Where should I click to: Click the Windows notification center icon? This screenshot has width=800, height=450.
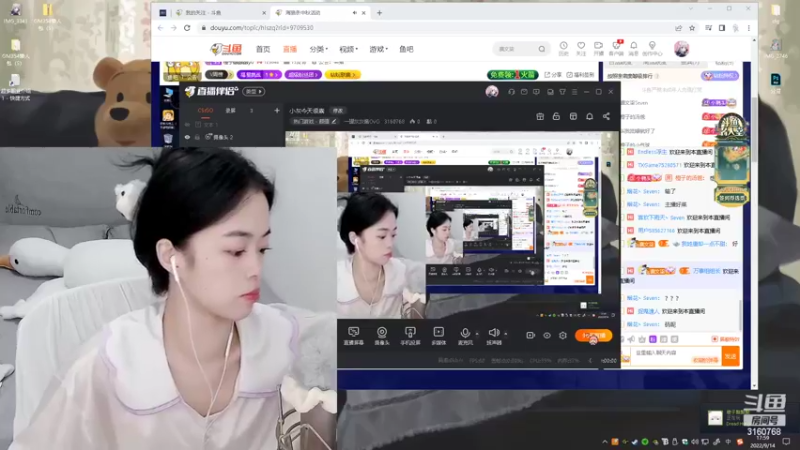point(786,442)
